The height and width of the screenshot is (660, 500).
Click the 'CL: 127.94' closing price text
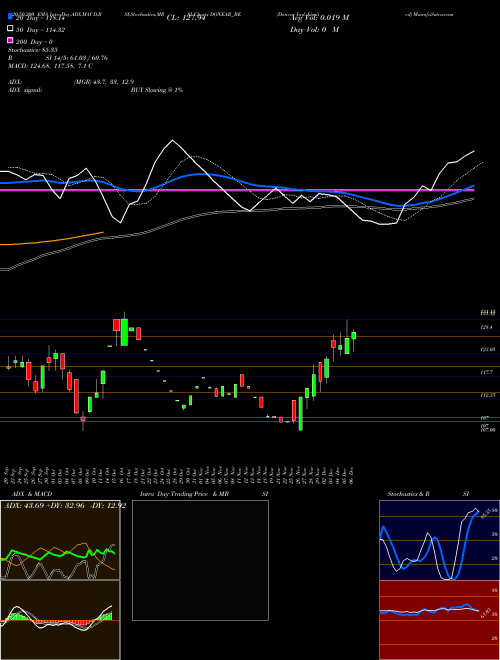click(186, 18)
